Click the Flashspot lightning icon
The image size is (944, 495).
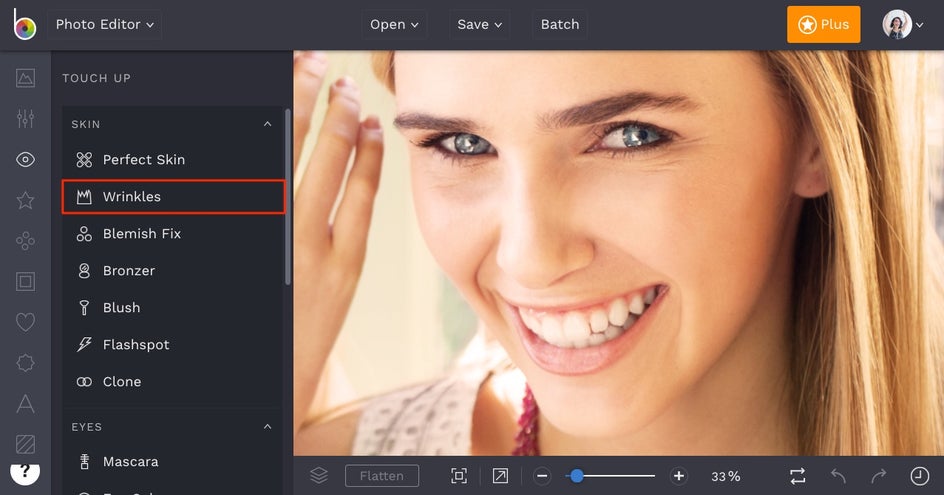[x=84, y=344]
